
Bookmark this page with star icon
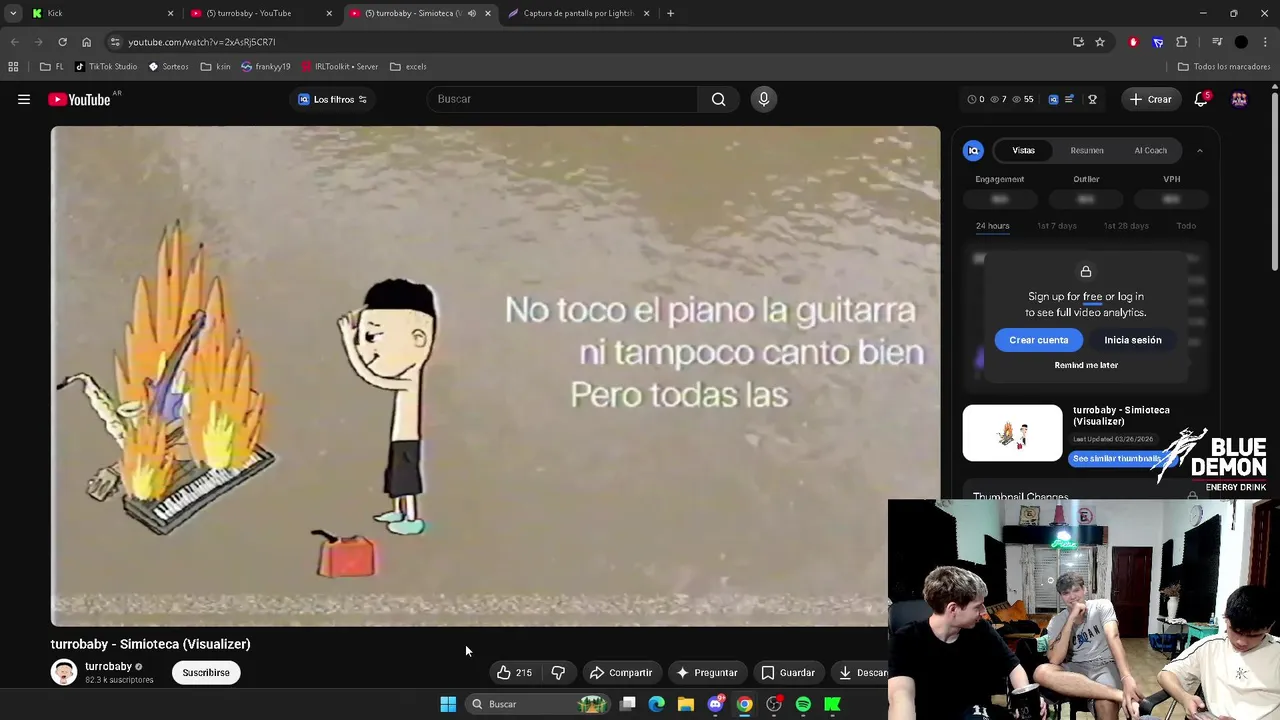click(1100, 42)
